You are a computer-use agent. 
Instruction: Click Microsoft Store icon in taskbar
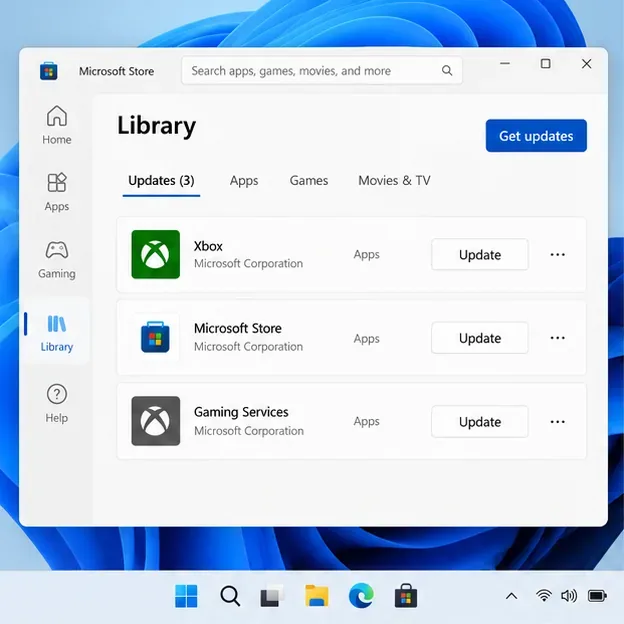[x=406, y=596]
